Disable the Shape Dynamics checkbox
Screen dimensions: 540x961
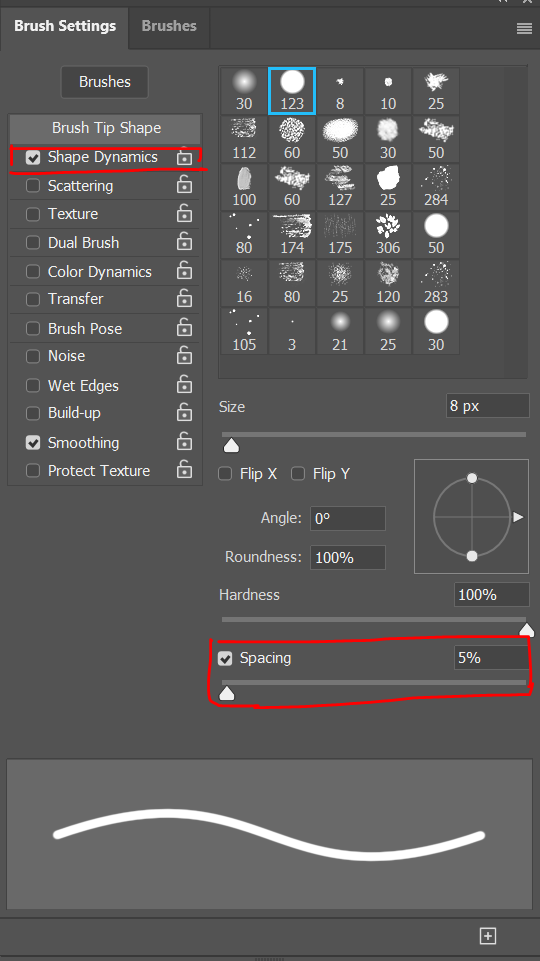[33, 158]
